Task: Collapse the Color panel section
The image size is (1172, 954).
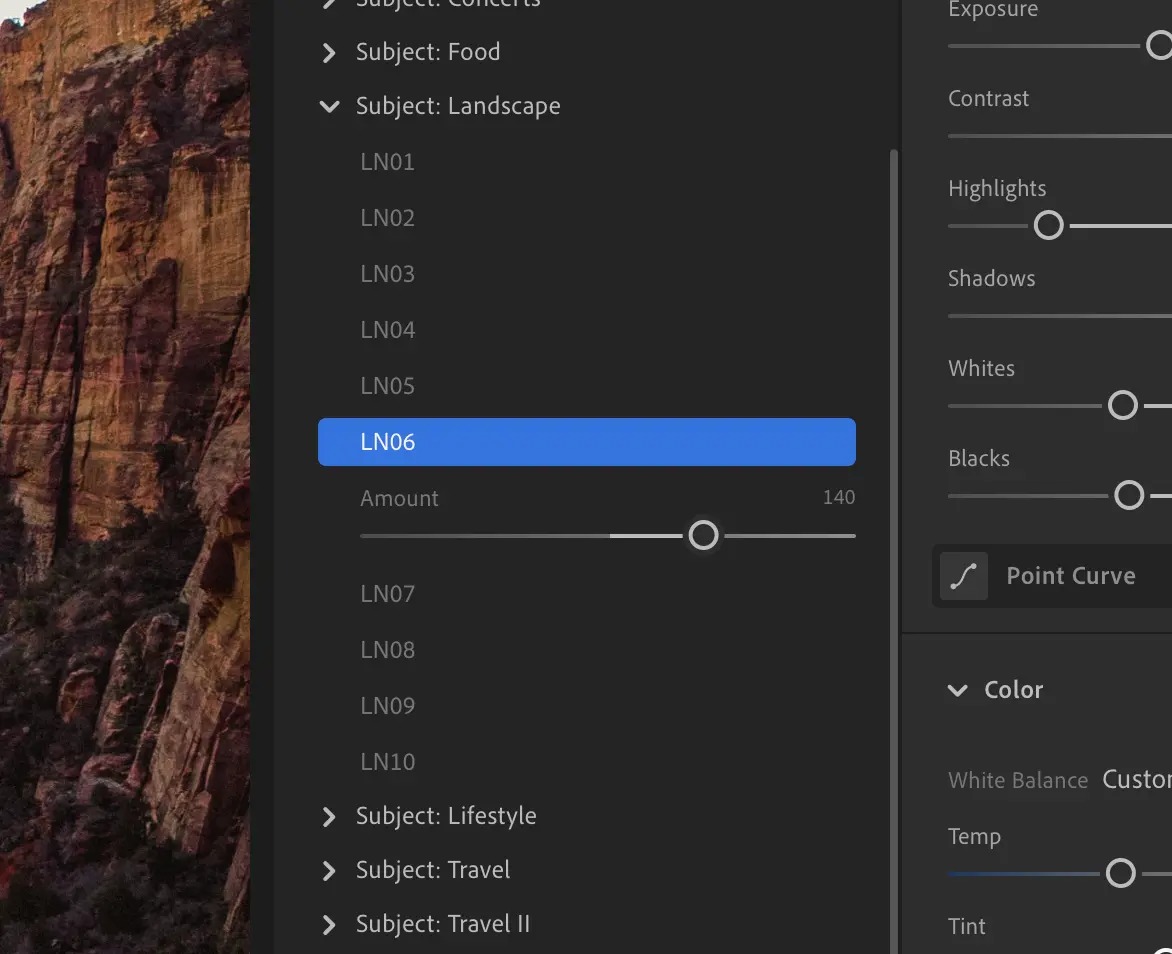Action: click(957, 690)
